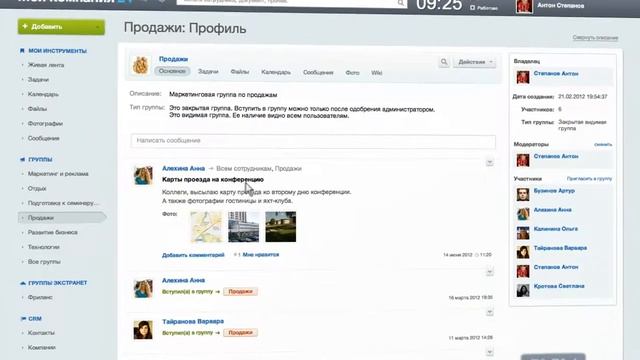Screen dimensions: 640x360
Task: Open Живая лента in sidebar
Action: [46, 65]
